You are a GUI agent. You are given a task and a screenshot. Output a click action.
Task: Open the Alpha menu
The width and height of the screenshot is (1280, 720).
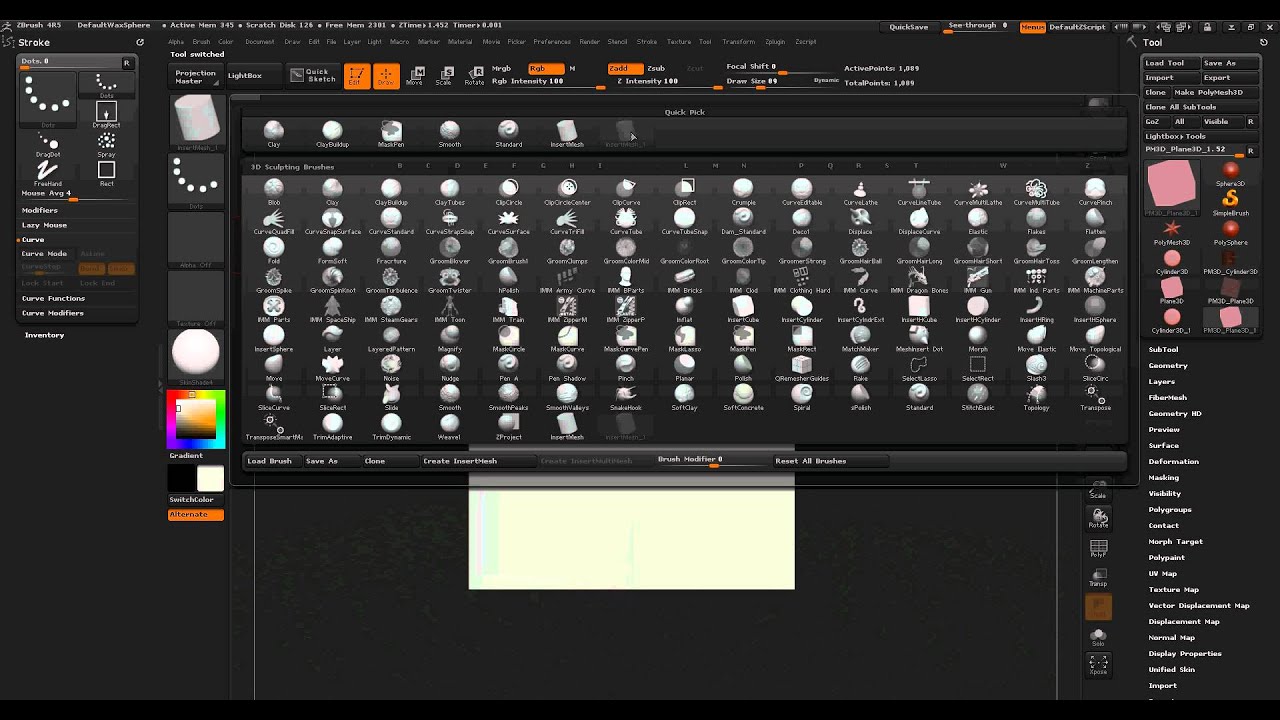click(176, 42)
